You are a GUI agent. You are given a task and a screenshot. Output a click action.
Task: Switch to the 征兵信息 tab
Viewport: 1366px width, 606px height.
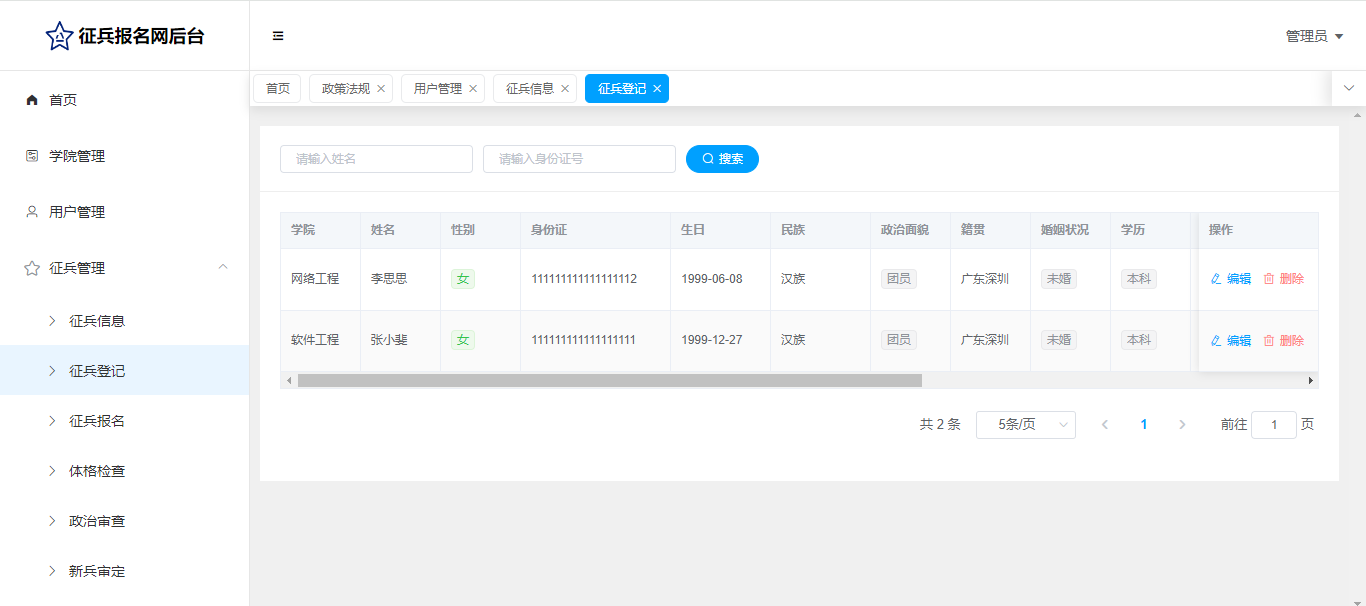click(529, 89)
